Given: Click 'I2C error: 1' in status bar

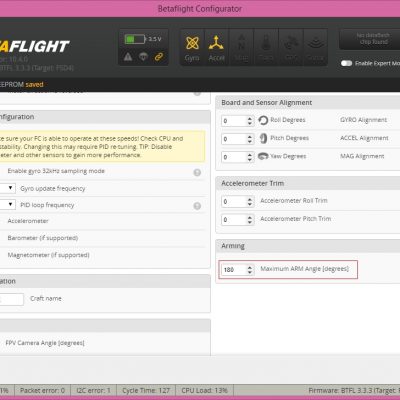Looking at the screenshot, I should (93, 390).
